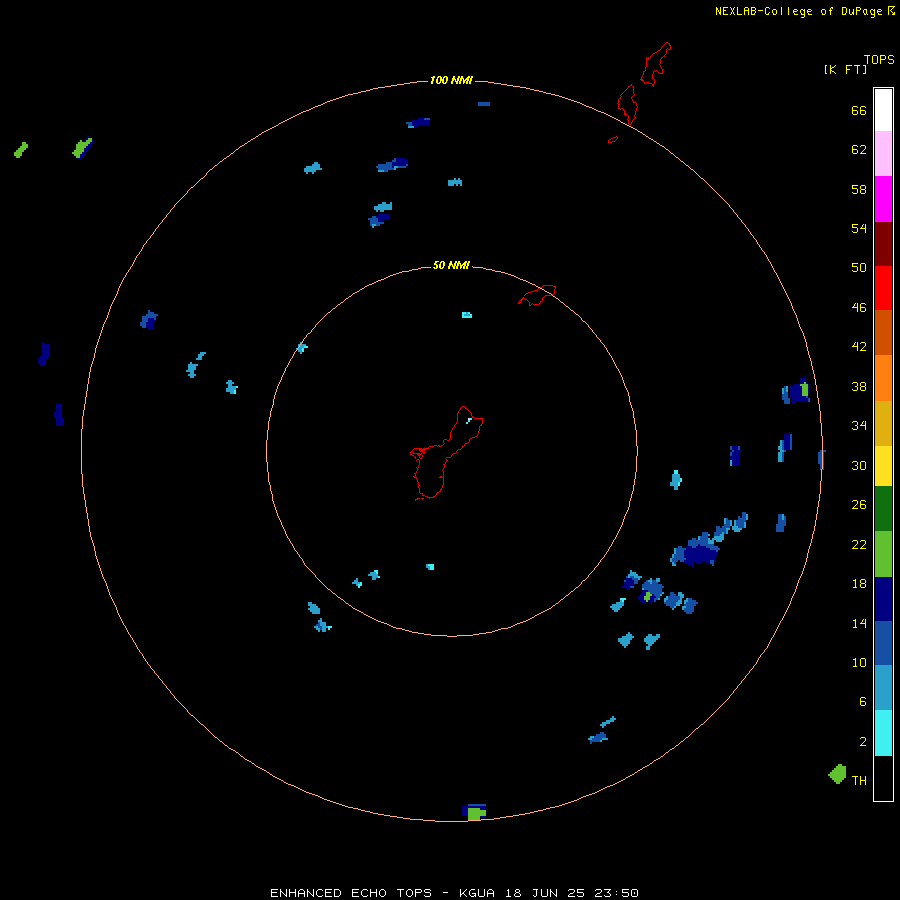Click the 50 NMI range ring label
The image size is (900, 900).
[x=451, y=265]
